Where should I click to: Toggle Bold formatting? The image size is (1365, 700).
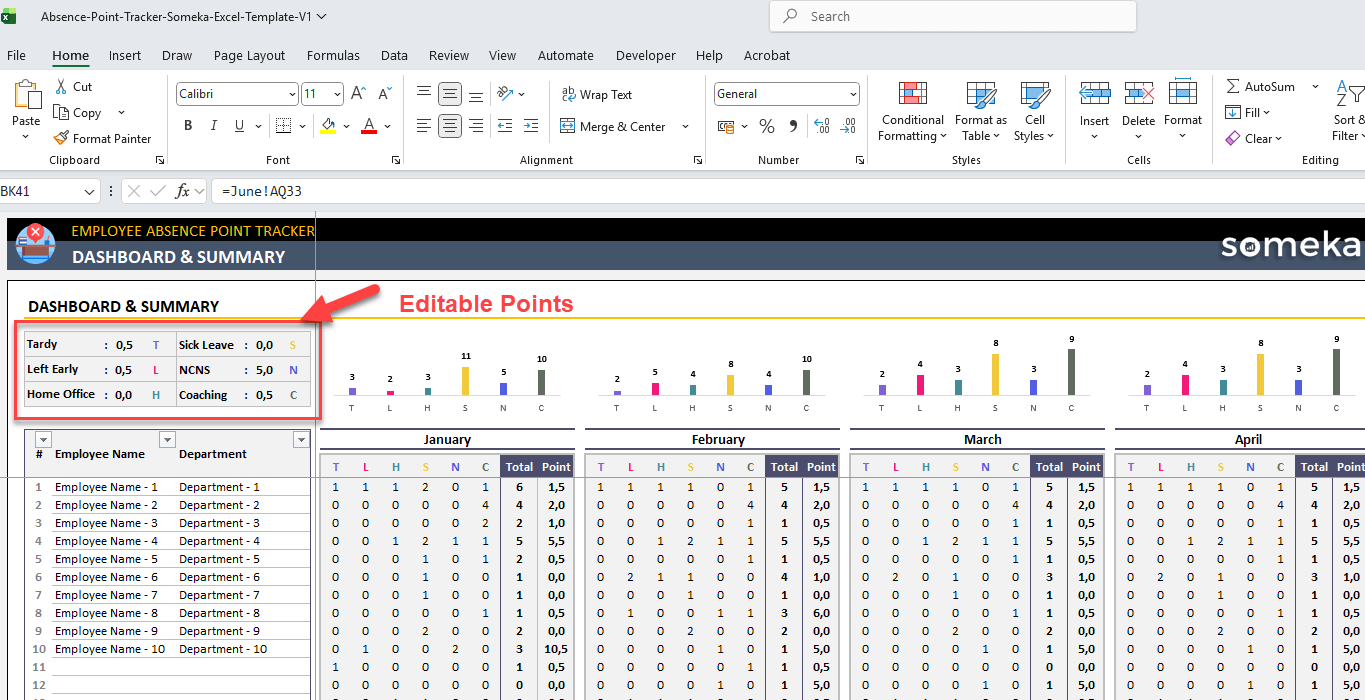pyautogui.click(x=188, y=126)
